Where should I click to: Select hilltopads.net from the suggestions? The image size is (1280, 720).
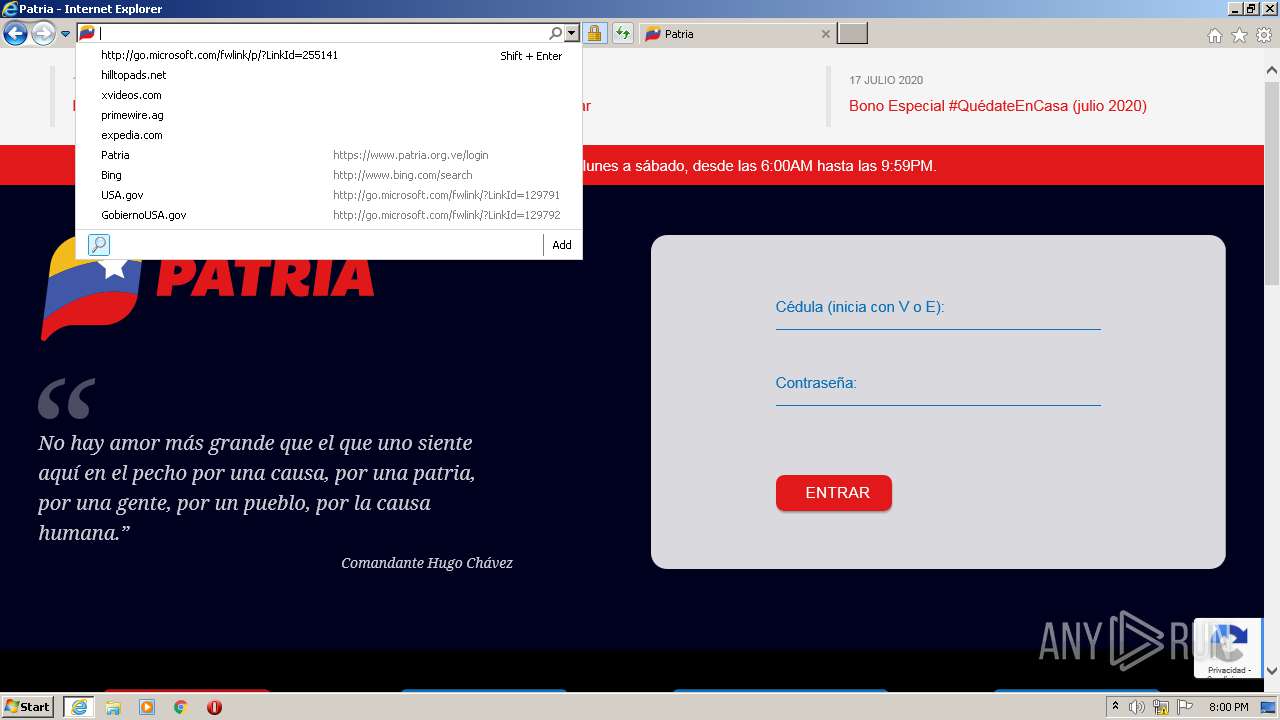click(x=329, y=75)
